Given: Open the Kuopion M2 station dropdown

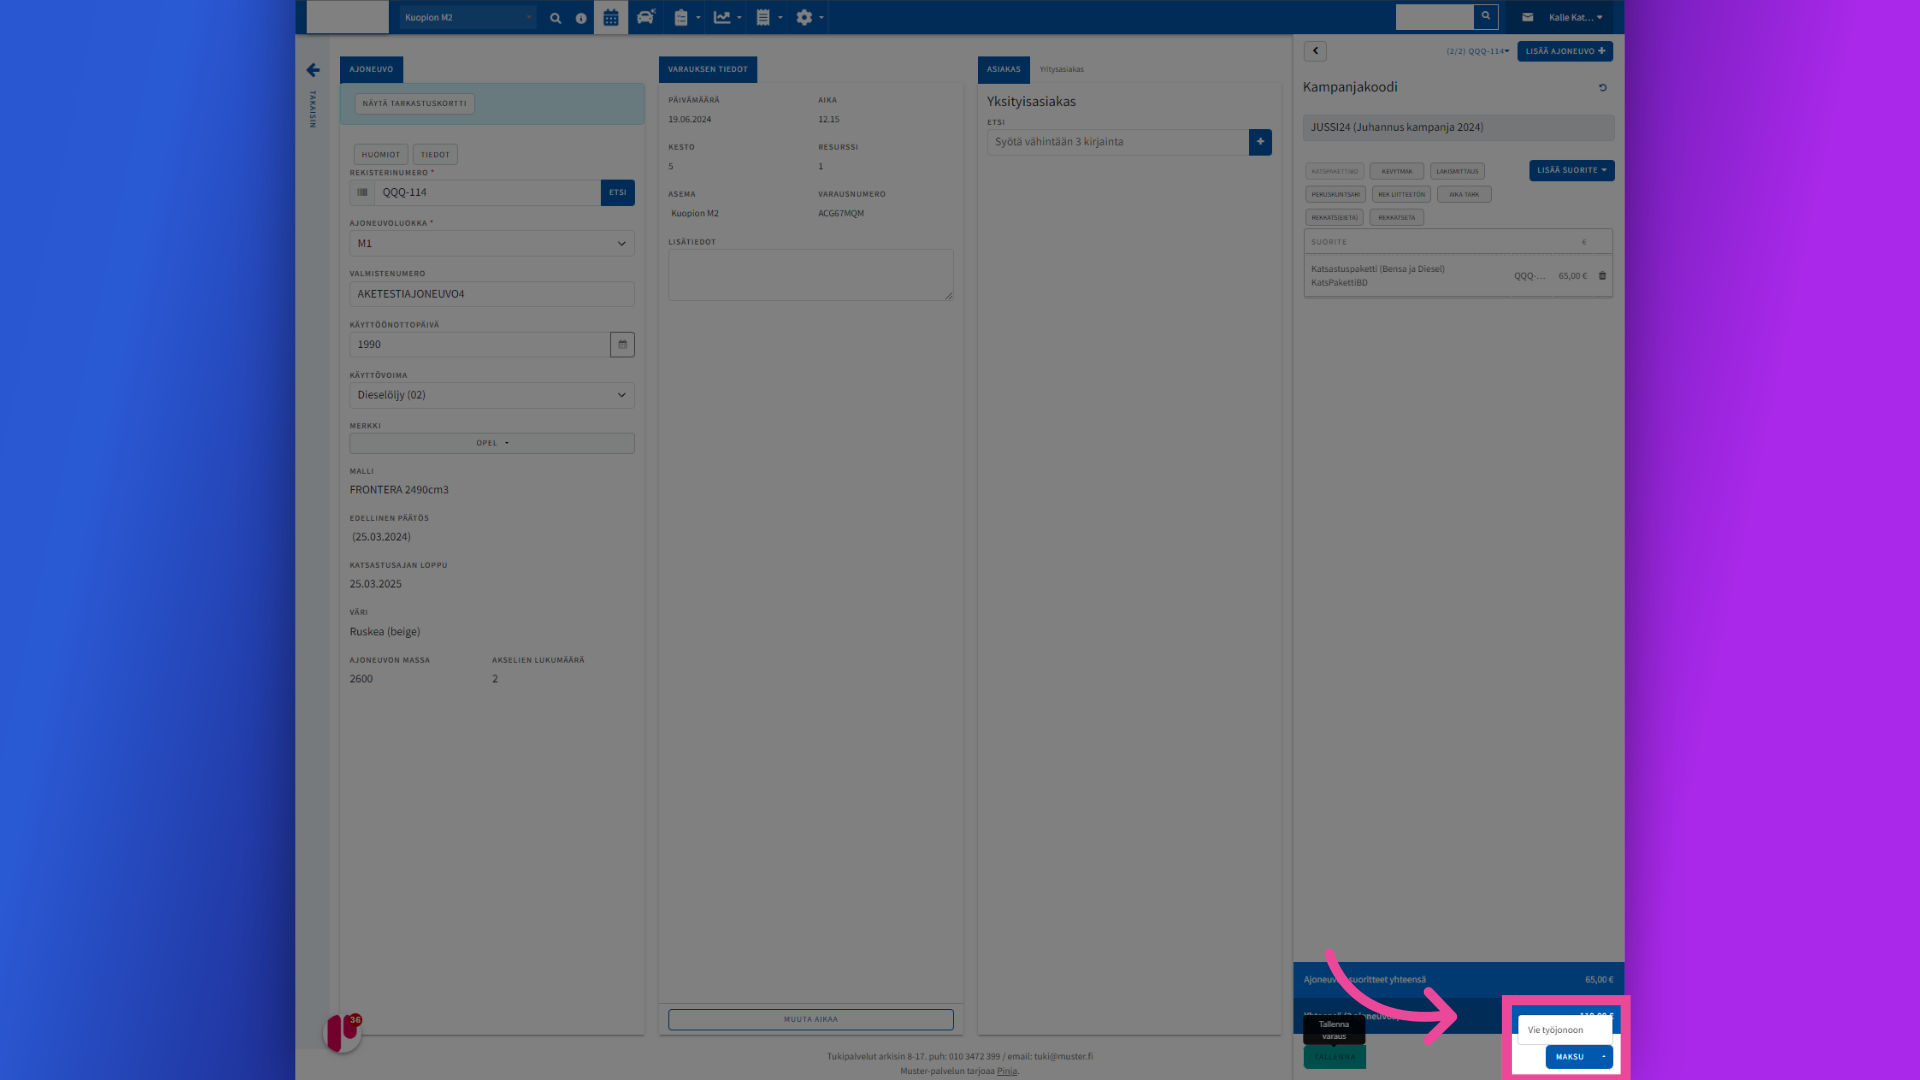Looking at the screenshot, I should [x=468, y=17].
